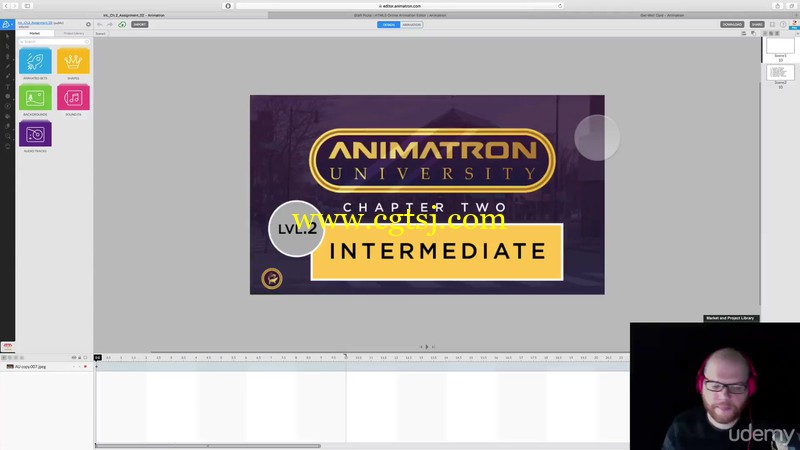
Task: Select the Scene1 canvas tab
Action: pyautogui.click(x=101, y=34)
